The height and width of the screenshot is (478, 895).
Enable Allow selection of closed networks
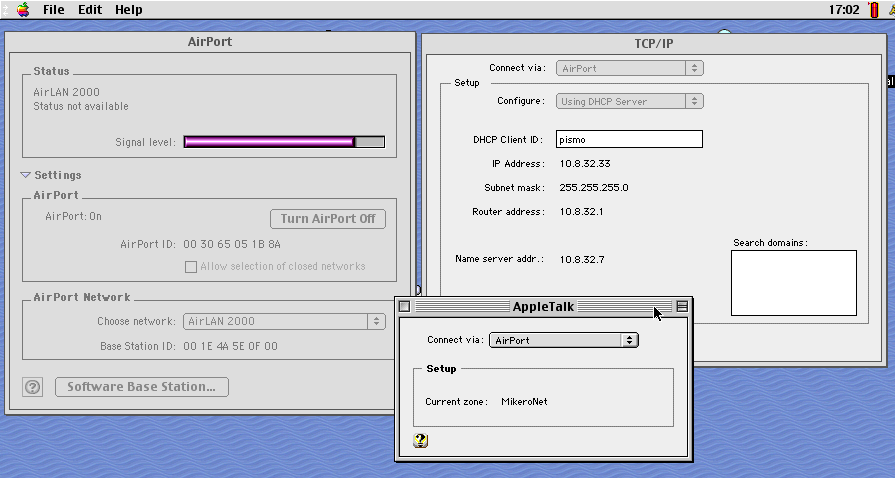[x=191, y=267]
